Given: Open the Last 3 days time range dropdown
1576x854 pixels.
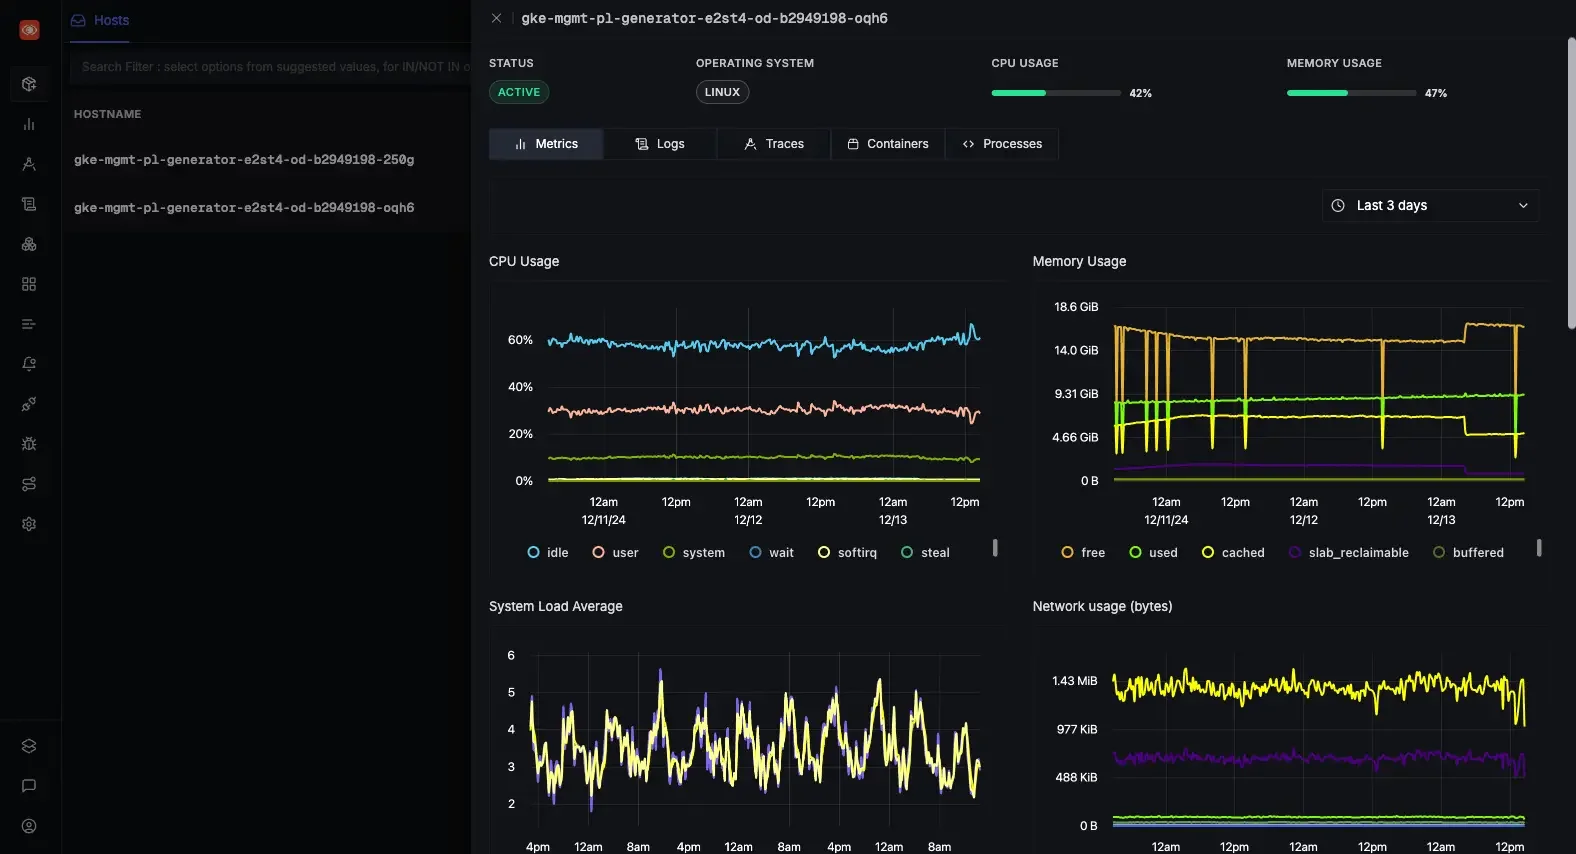Looking at the screenshot, I should [x=1430, y=205].
